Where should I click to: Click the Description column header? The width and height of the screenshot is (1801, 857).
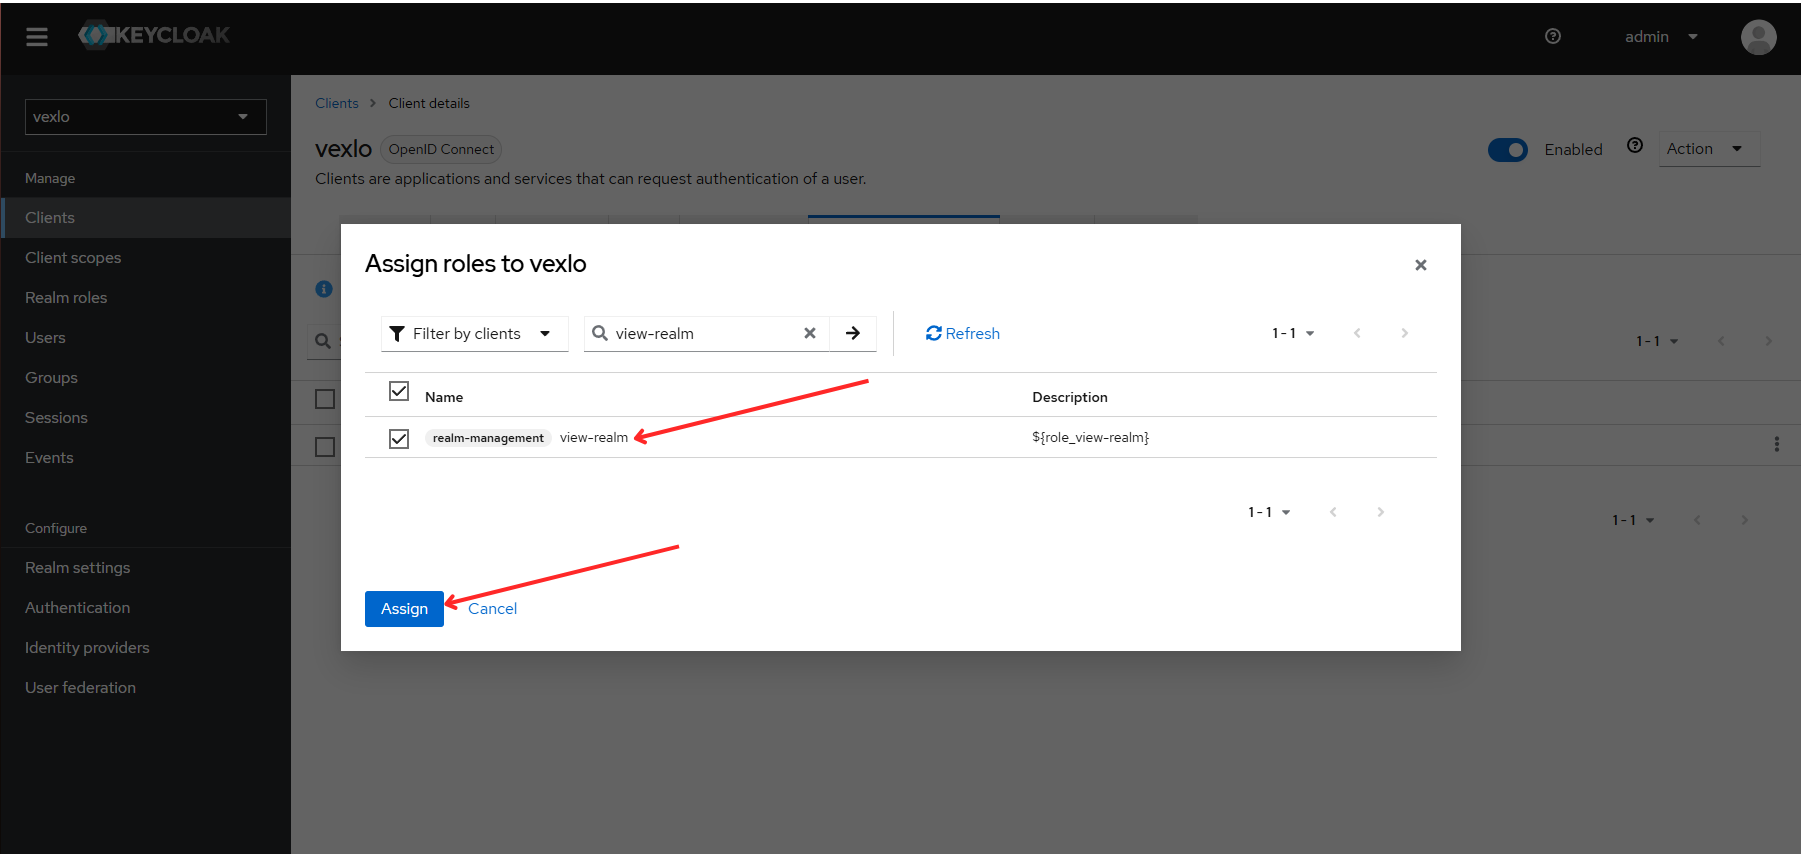pos(1070,398)
